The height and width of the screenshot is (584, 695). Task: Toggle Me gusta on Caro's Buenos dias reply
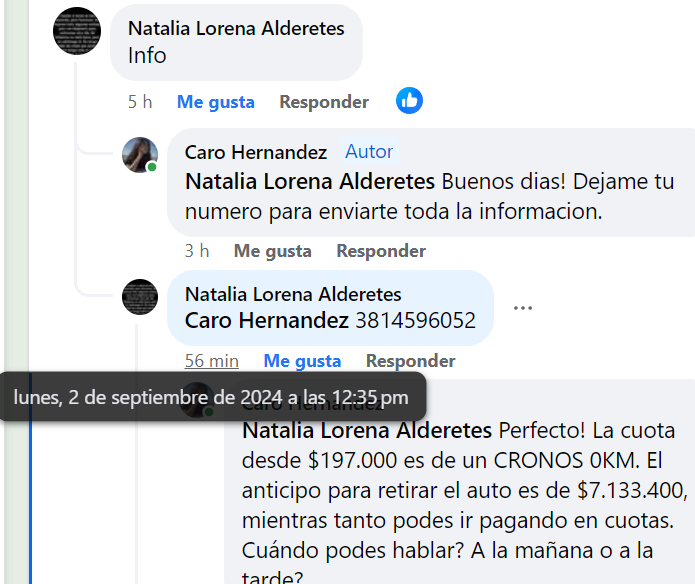coord(273,251)
